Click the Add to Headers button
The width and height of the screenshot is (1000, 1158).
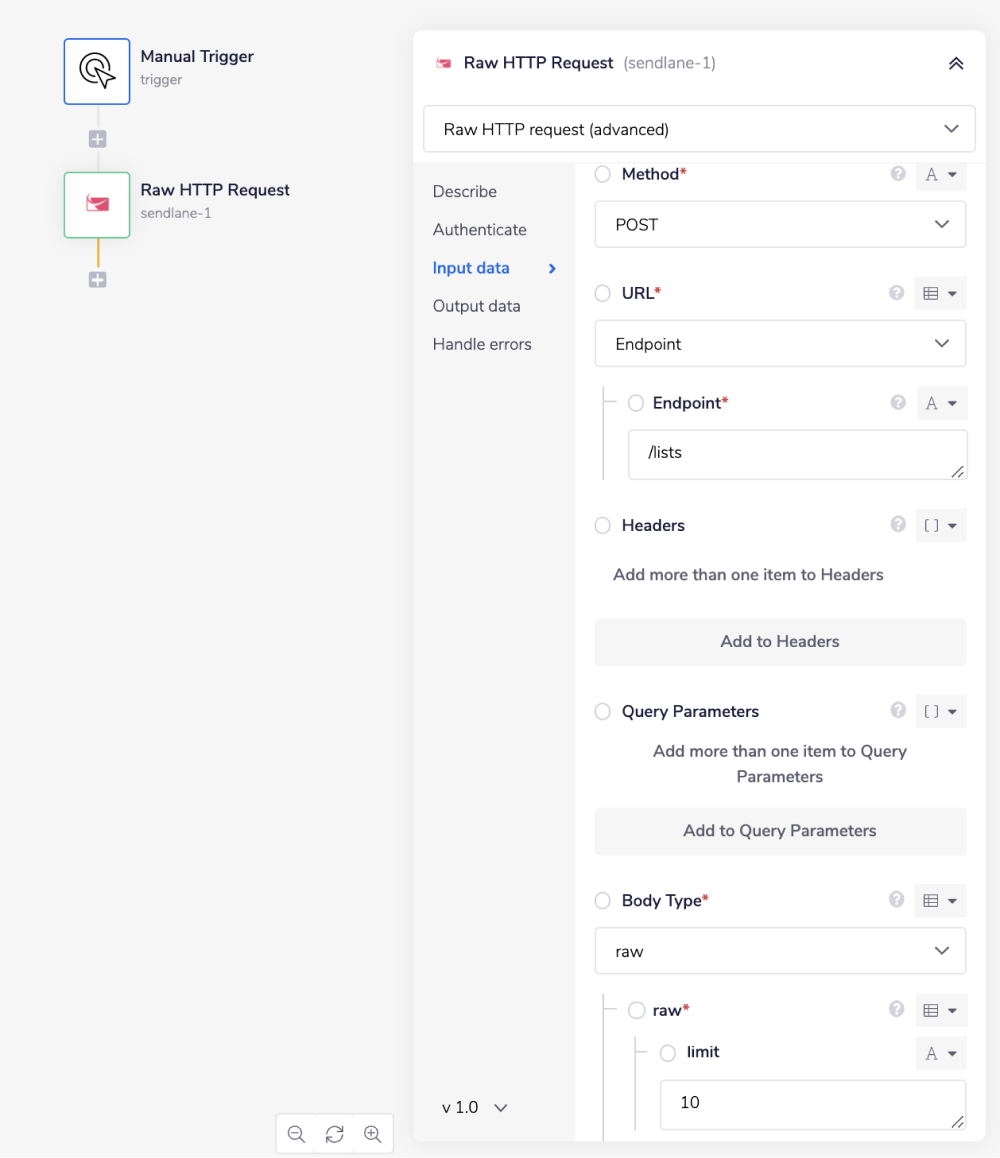[780, 642]
